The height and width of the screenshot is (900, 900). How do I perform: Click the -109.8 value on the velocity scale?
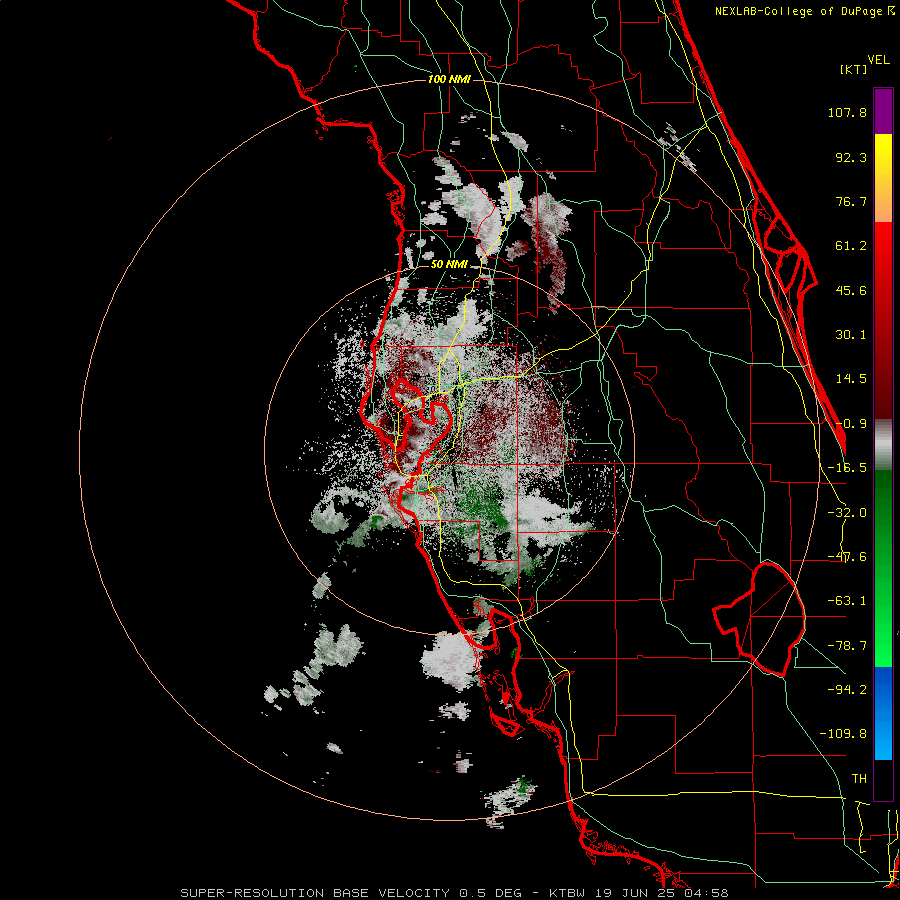[x=843, y=734]
